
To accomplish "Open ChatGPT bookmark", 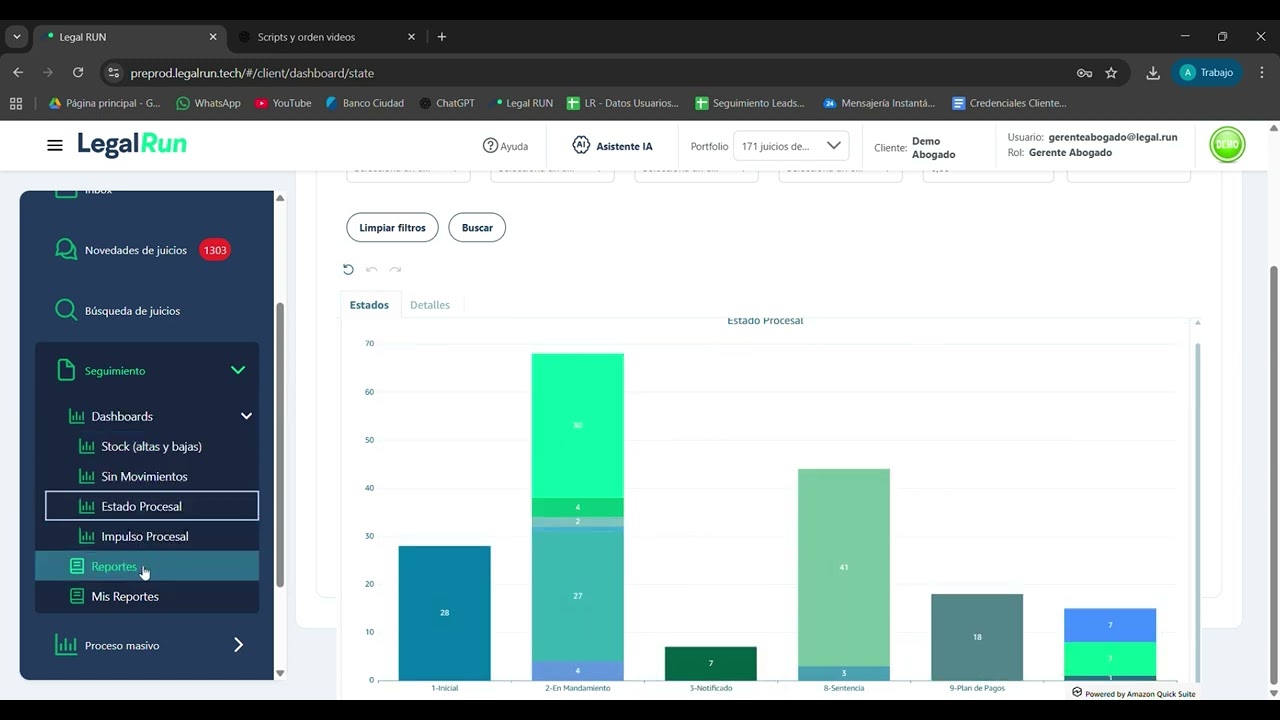I will [446, 103].
